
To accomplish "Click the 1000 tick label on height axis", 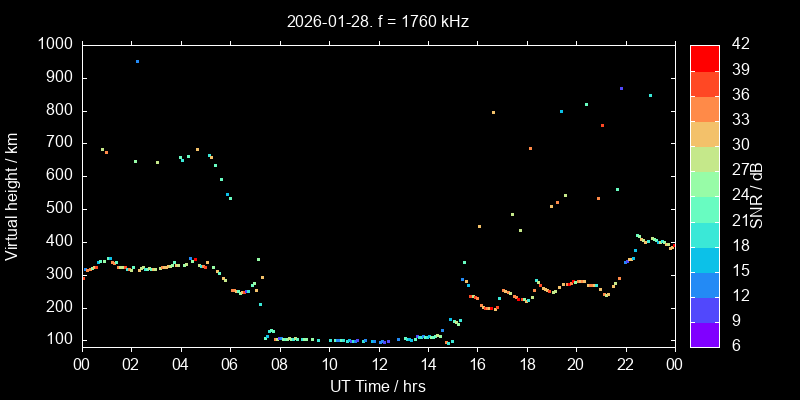I will (54, 45).
